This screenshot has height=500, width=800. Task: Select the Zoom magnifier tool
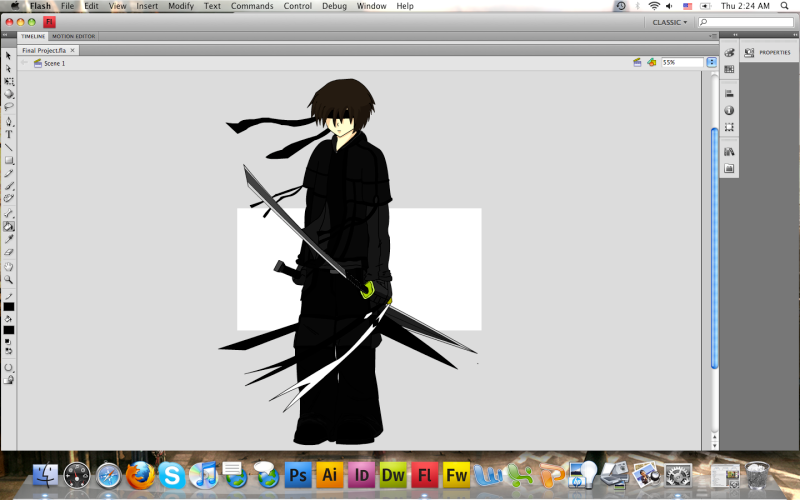(x=9, y=280)
